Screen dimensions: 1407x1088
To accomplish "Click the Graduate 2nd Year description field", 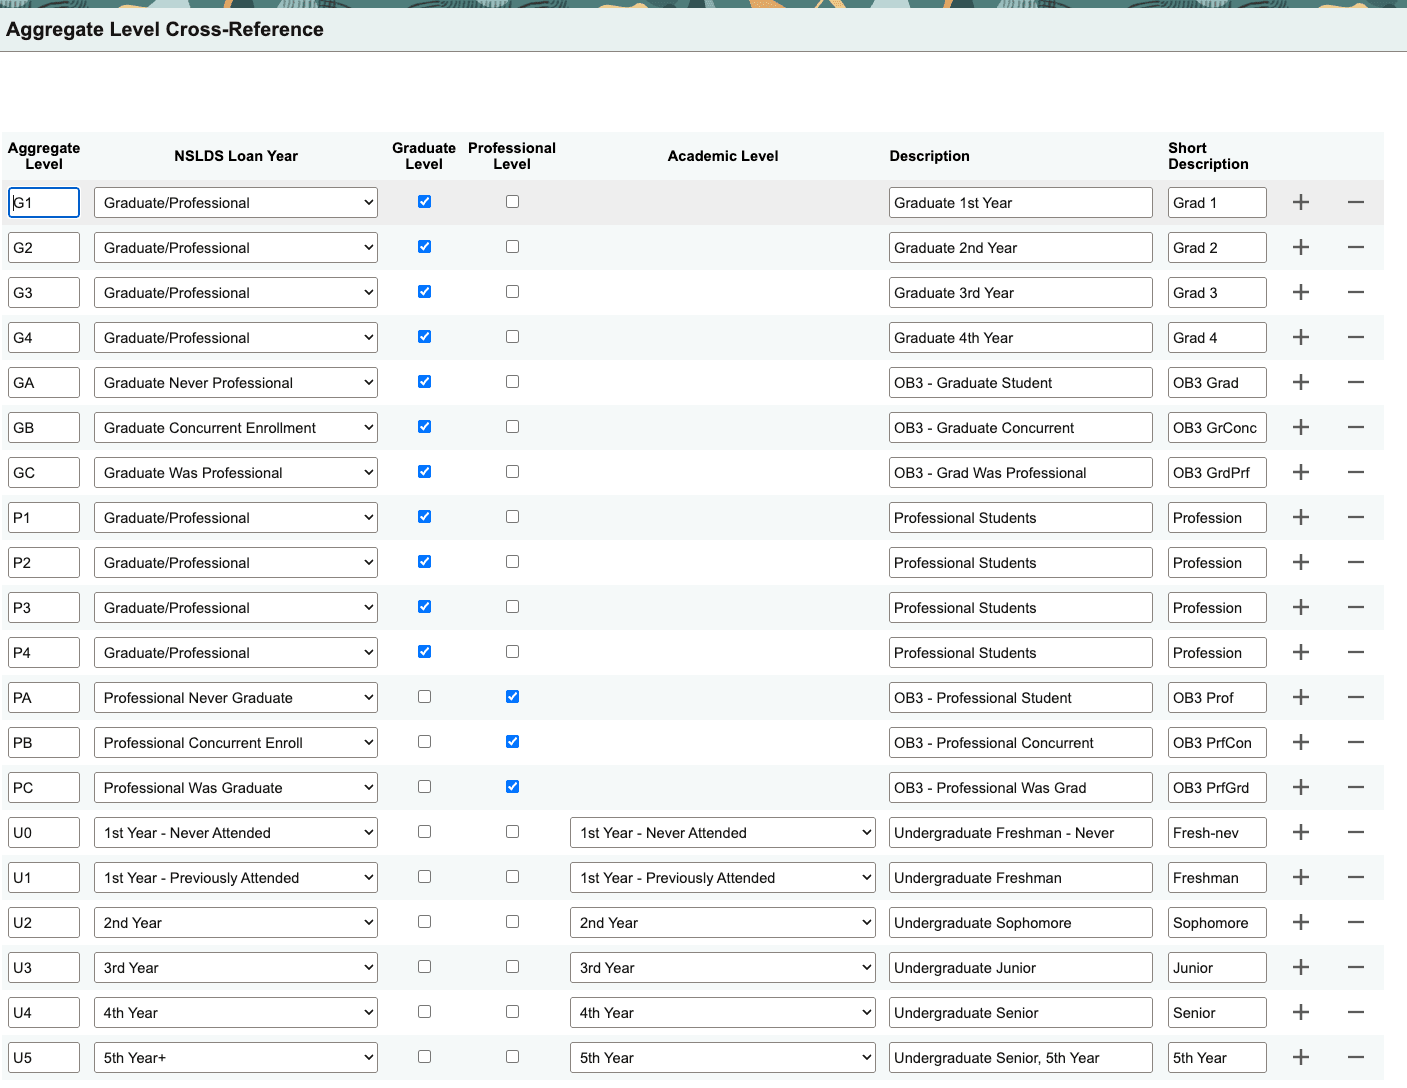I will 1020,247.
